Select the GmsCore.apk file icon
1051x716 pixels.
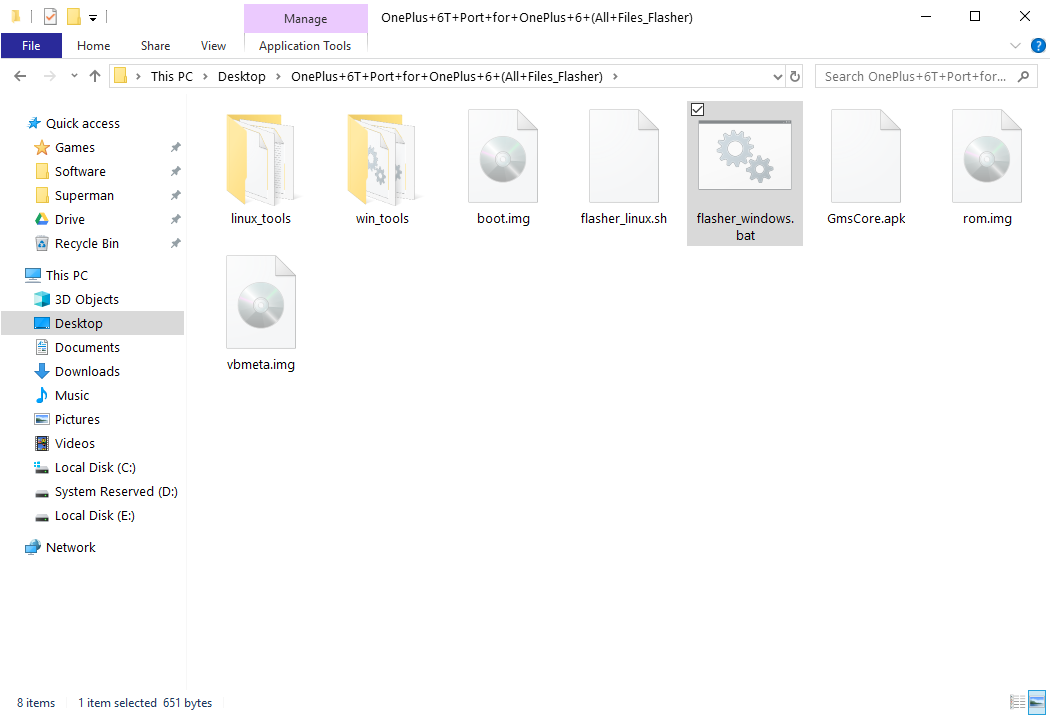pyautogui.click(x=866, y=156)
